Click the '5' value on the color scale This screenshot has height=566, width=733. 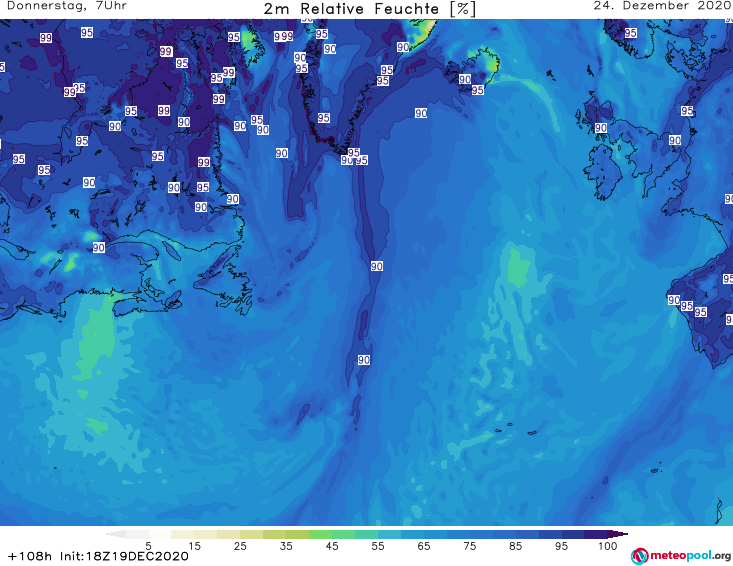pos(148,546)
